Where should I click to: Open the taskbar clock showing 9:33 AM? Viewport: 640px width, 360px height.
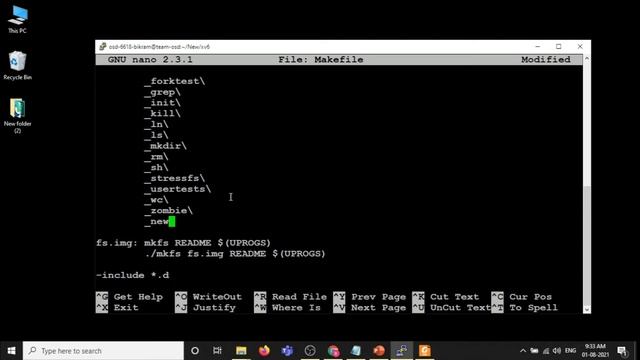click(595, 351)
